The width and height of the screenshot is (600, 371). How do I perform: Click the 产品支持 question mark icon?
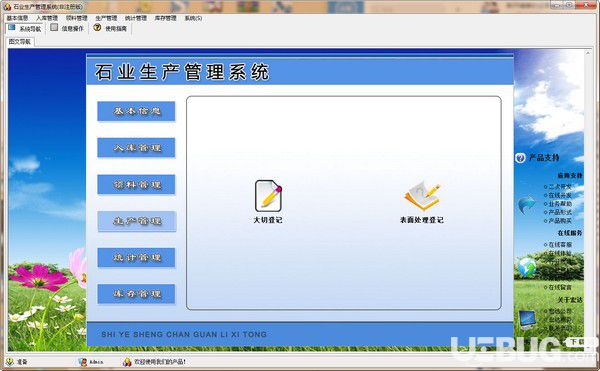coord(520,158)
